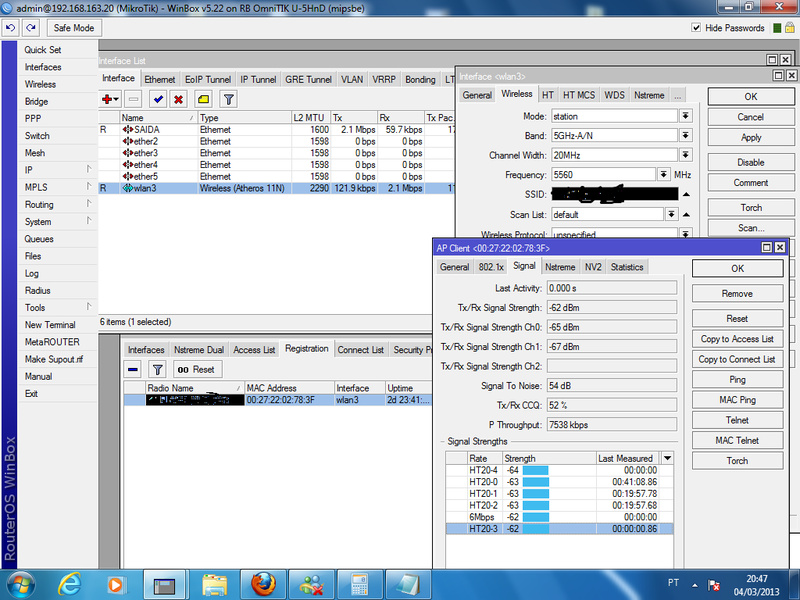Click HT20-3 signal strength bar
800x600 pixels.
(535, 529)
